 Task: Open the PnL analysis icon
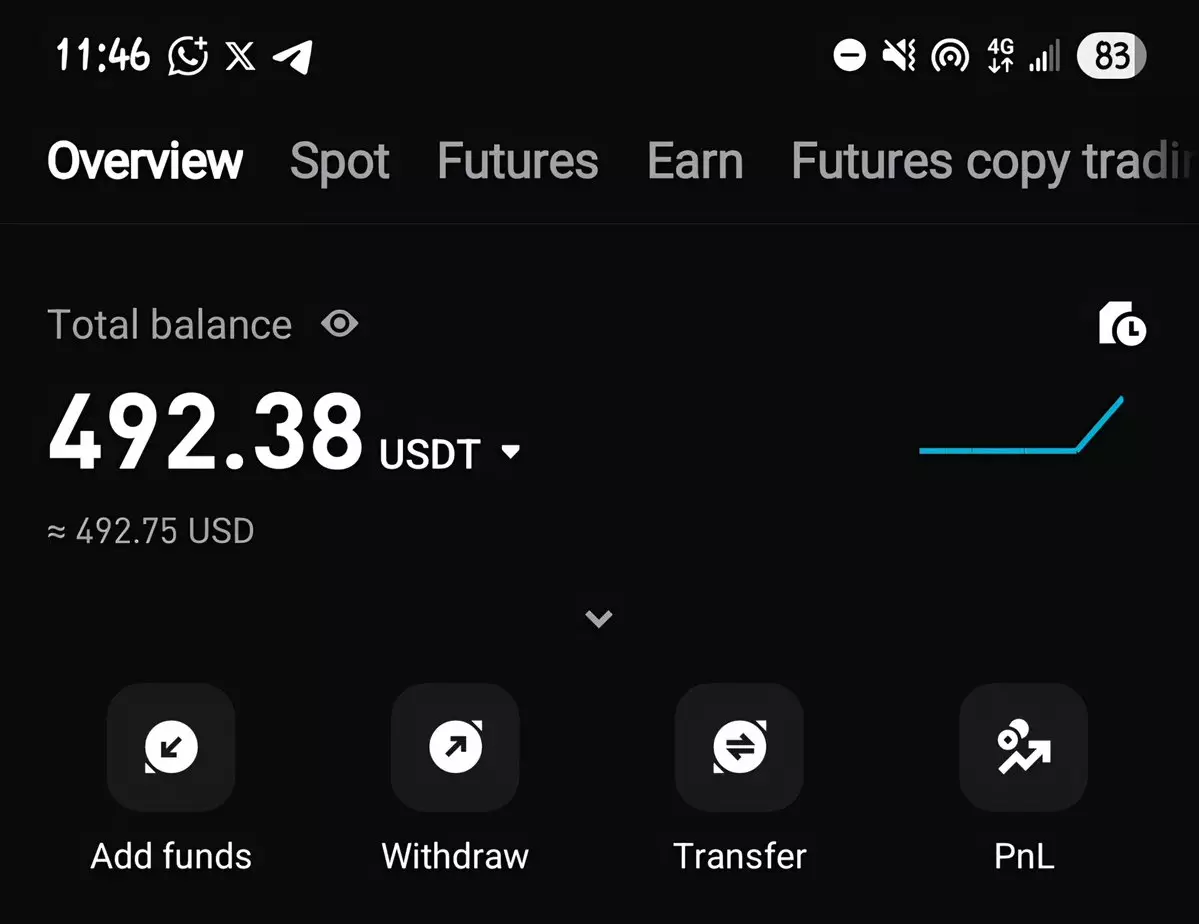pyautogui.click(x=1023, y=746)
